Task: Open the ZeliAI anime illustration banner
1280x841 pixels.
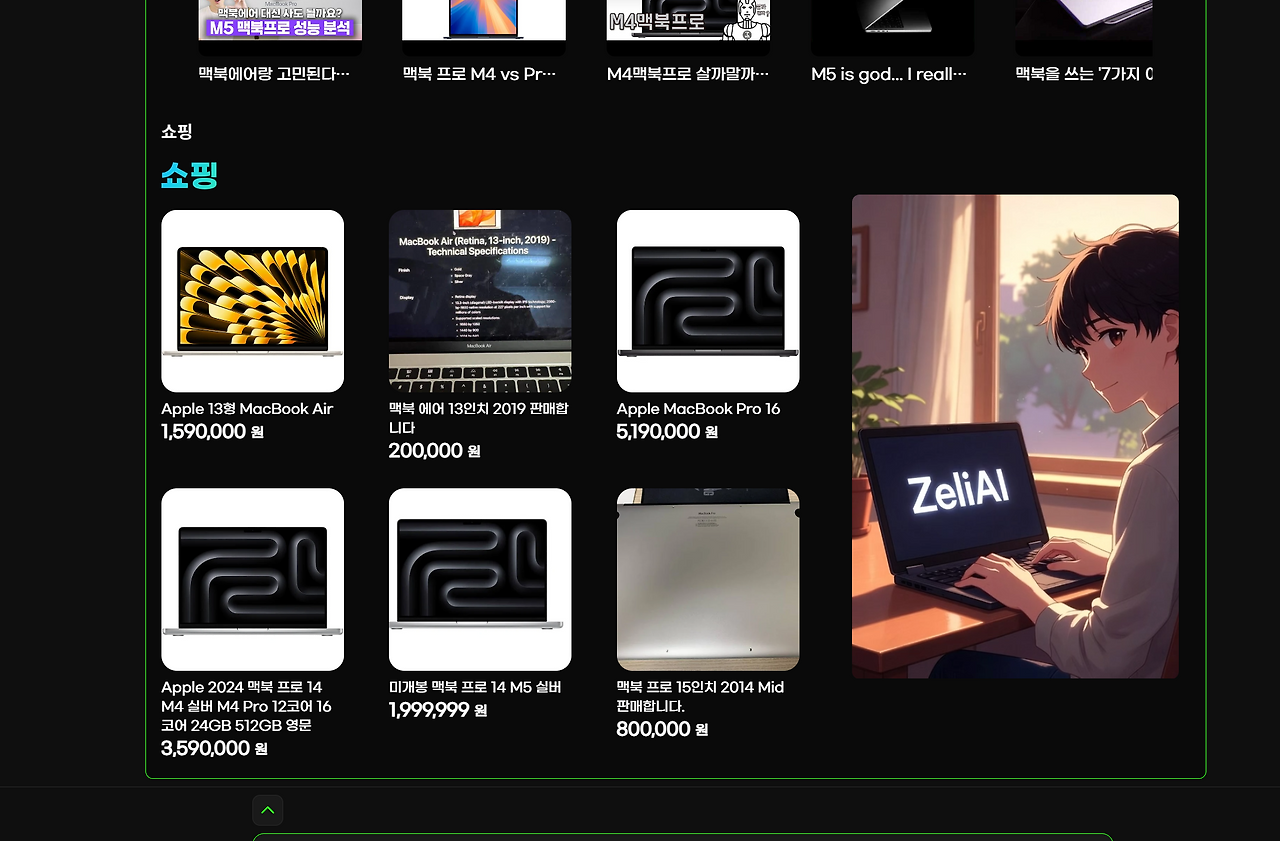Action: coord(1015,437)
